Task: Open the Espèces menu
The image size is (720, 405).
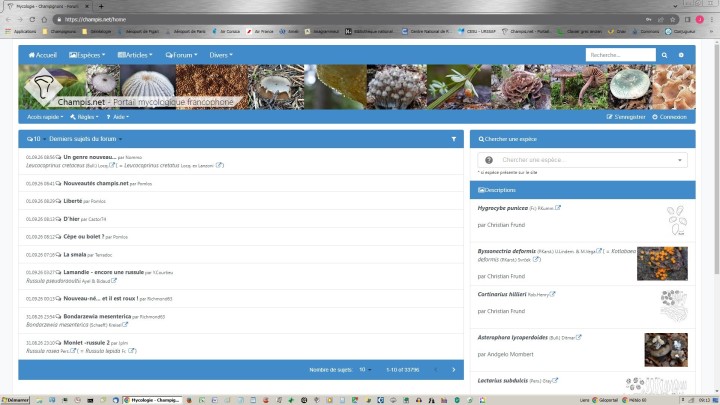Action: point(87,55)
